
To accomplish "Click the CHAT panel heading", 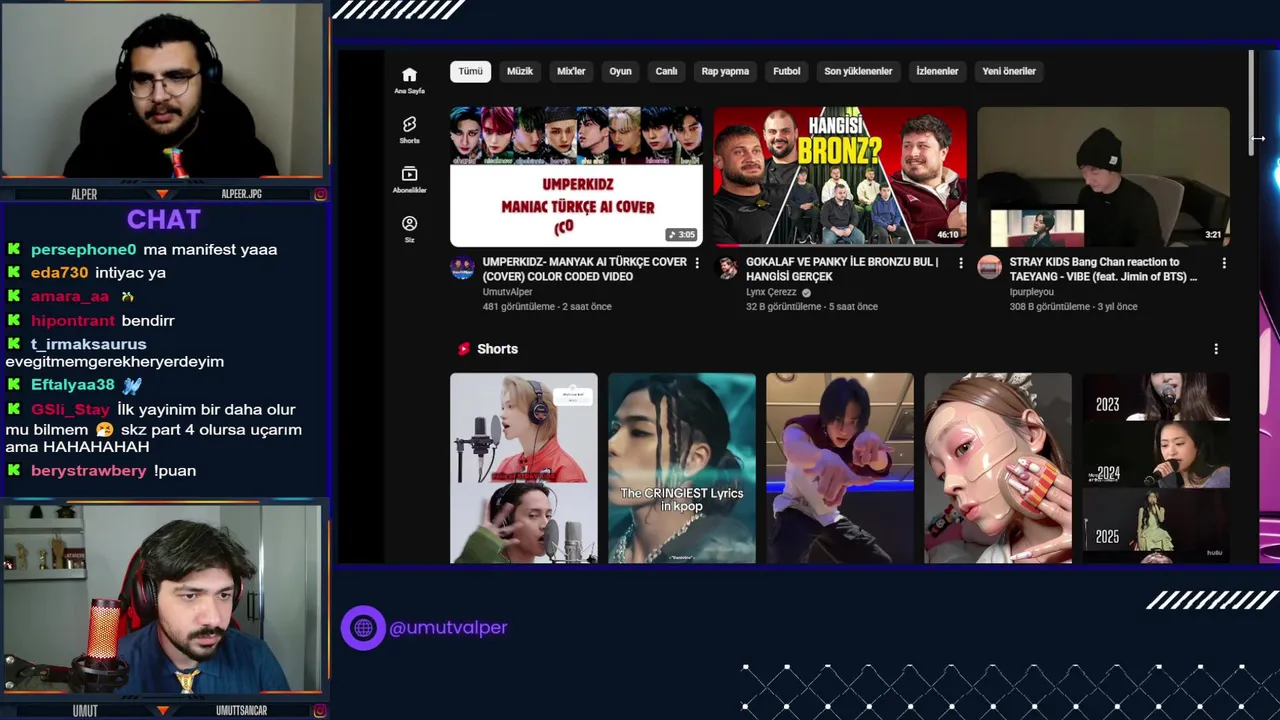I will click(x=164, y=219).
